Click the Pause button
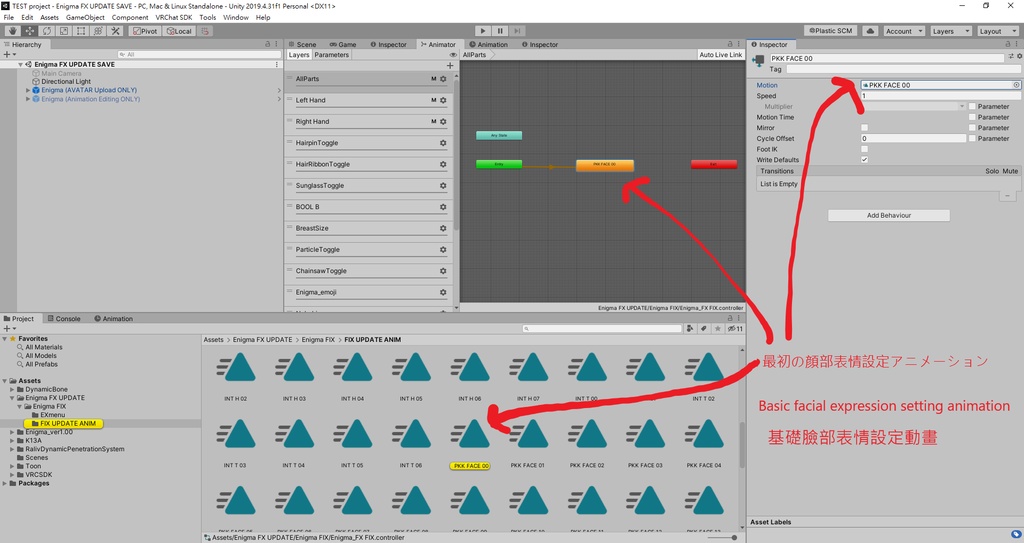This screenshot has width=1024, height=543. point(500,31)
